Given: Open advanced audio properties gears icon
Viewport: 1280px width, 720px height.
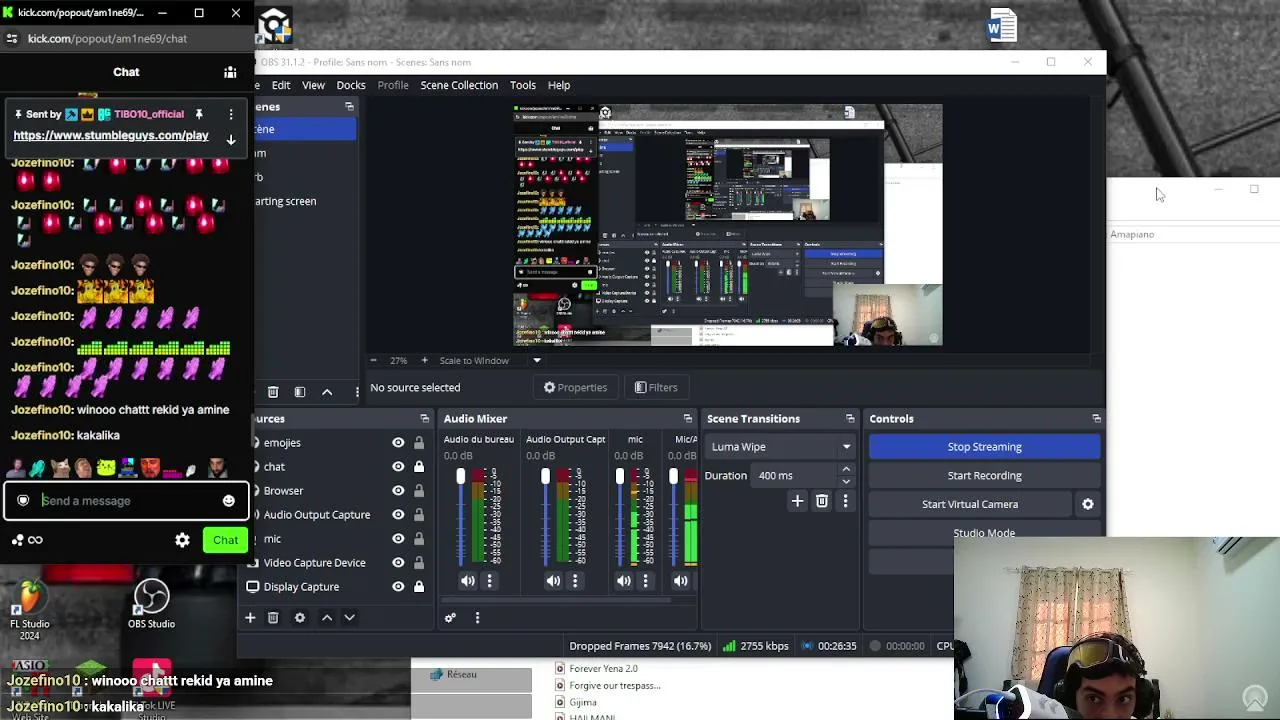Looking at the screenshot, I should [450, 618].
